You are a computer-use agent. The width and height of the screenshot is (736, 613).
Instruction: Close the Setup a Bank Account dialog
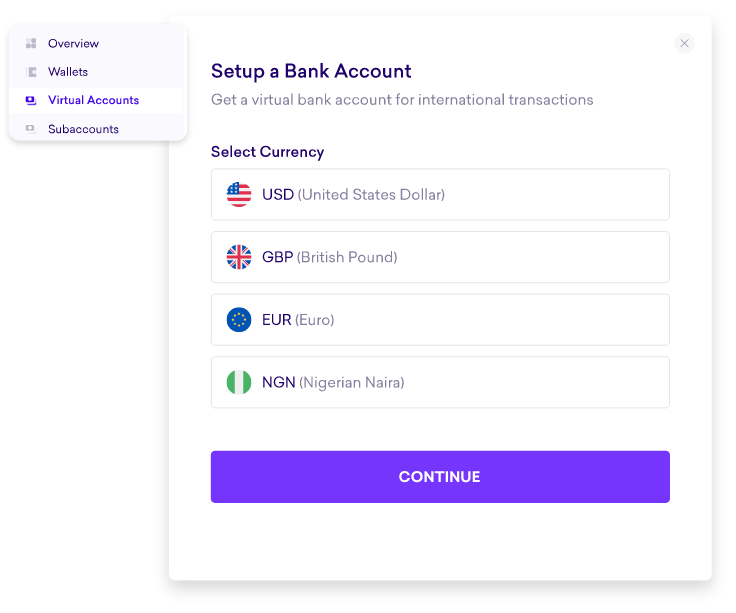(684, 43)
